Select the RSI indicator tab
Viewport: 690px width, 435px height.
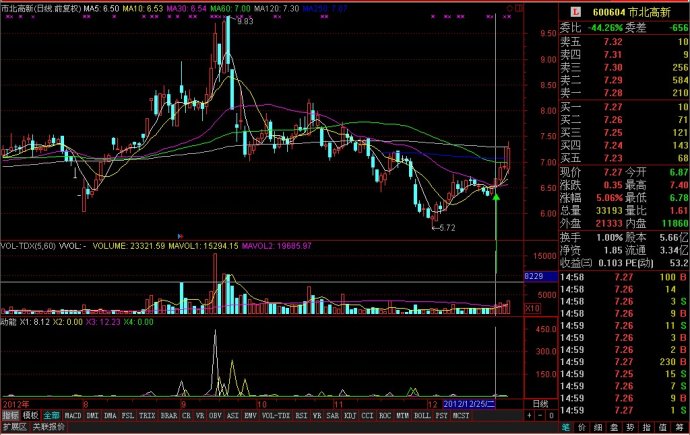(x=300, y=414)
